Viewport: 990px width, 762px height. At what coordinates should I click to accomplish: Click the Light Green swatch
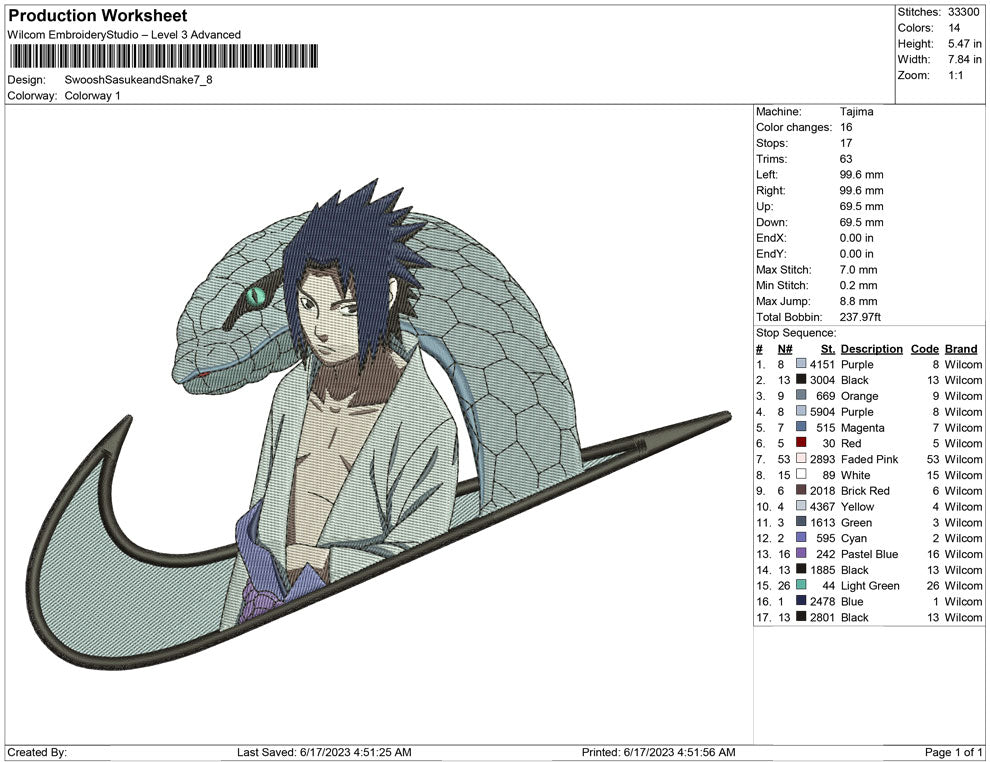[x=801, y=585]
